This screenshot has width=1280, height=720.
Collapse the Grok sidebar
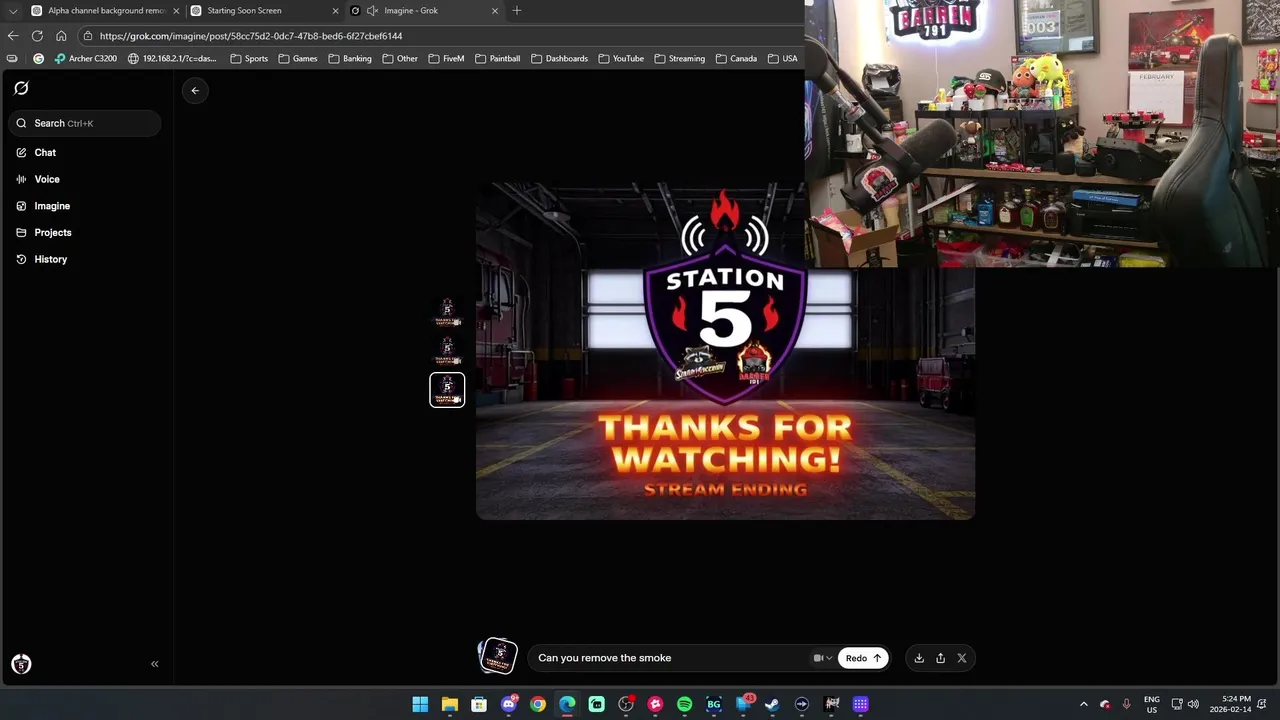click(154, 664)
